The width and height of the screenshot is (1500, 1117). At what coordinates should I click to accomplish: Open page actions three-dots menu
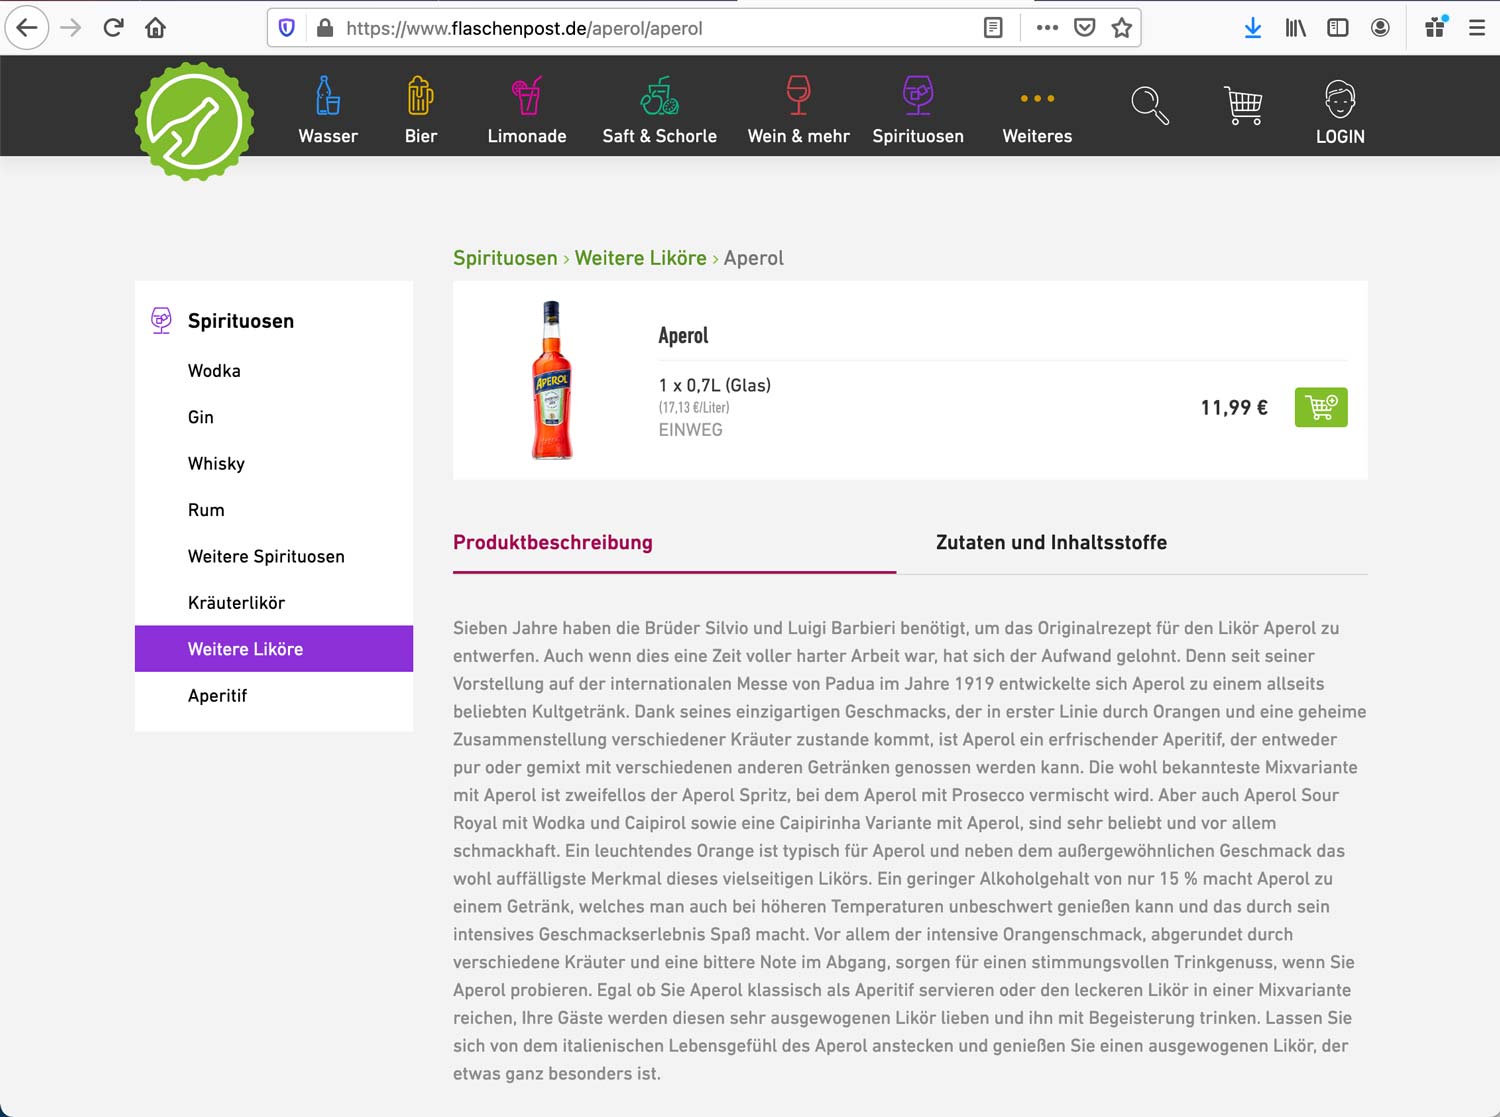pos(1047,28)
